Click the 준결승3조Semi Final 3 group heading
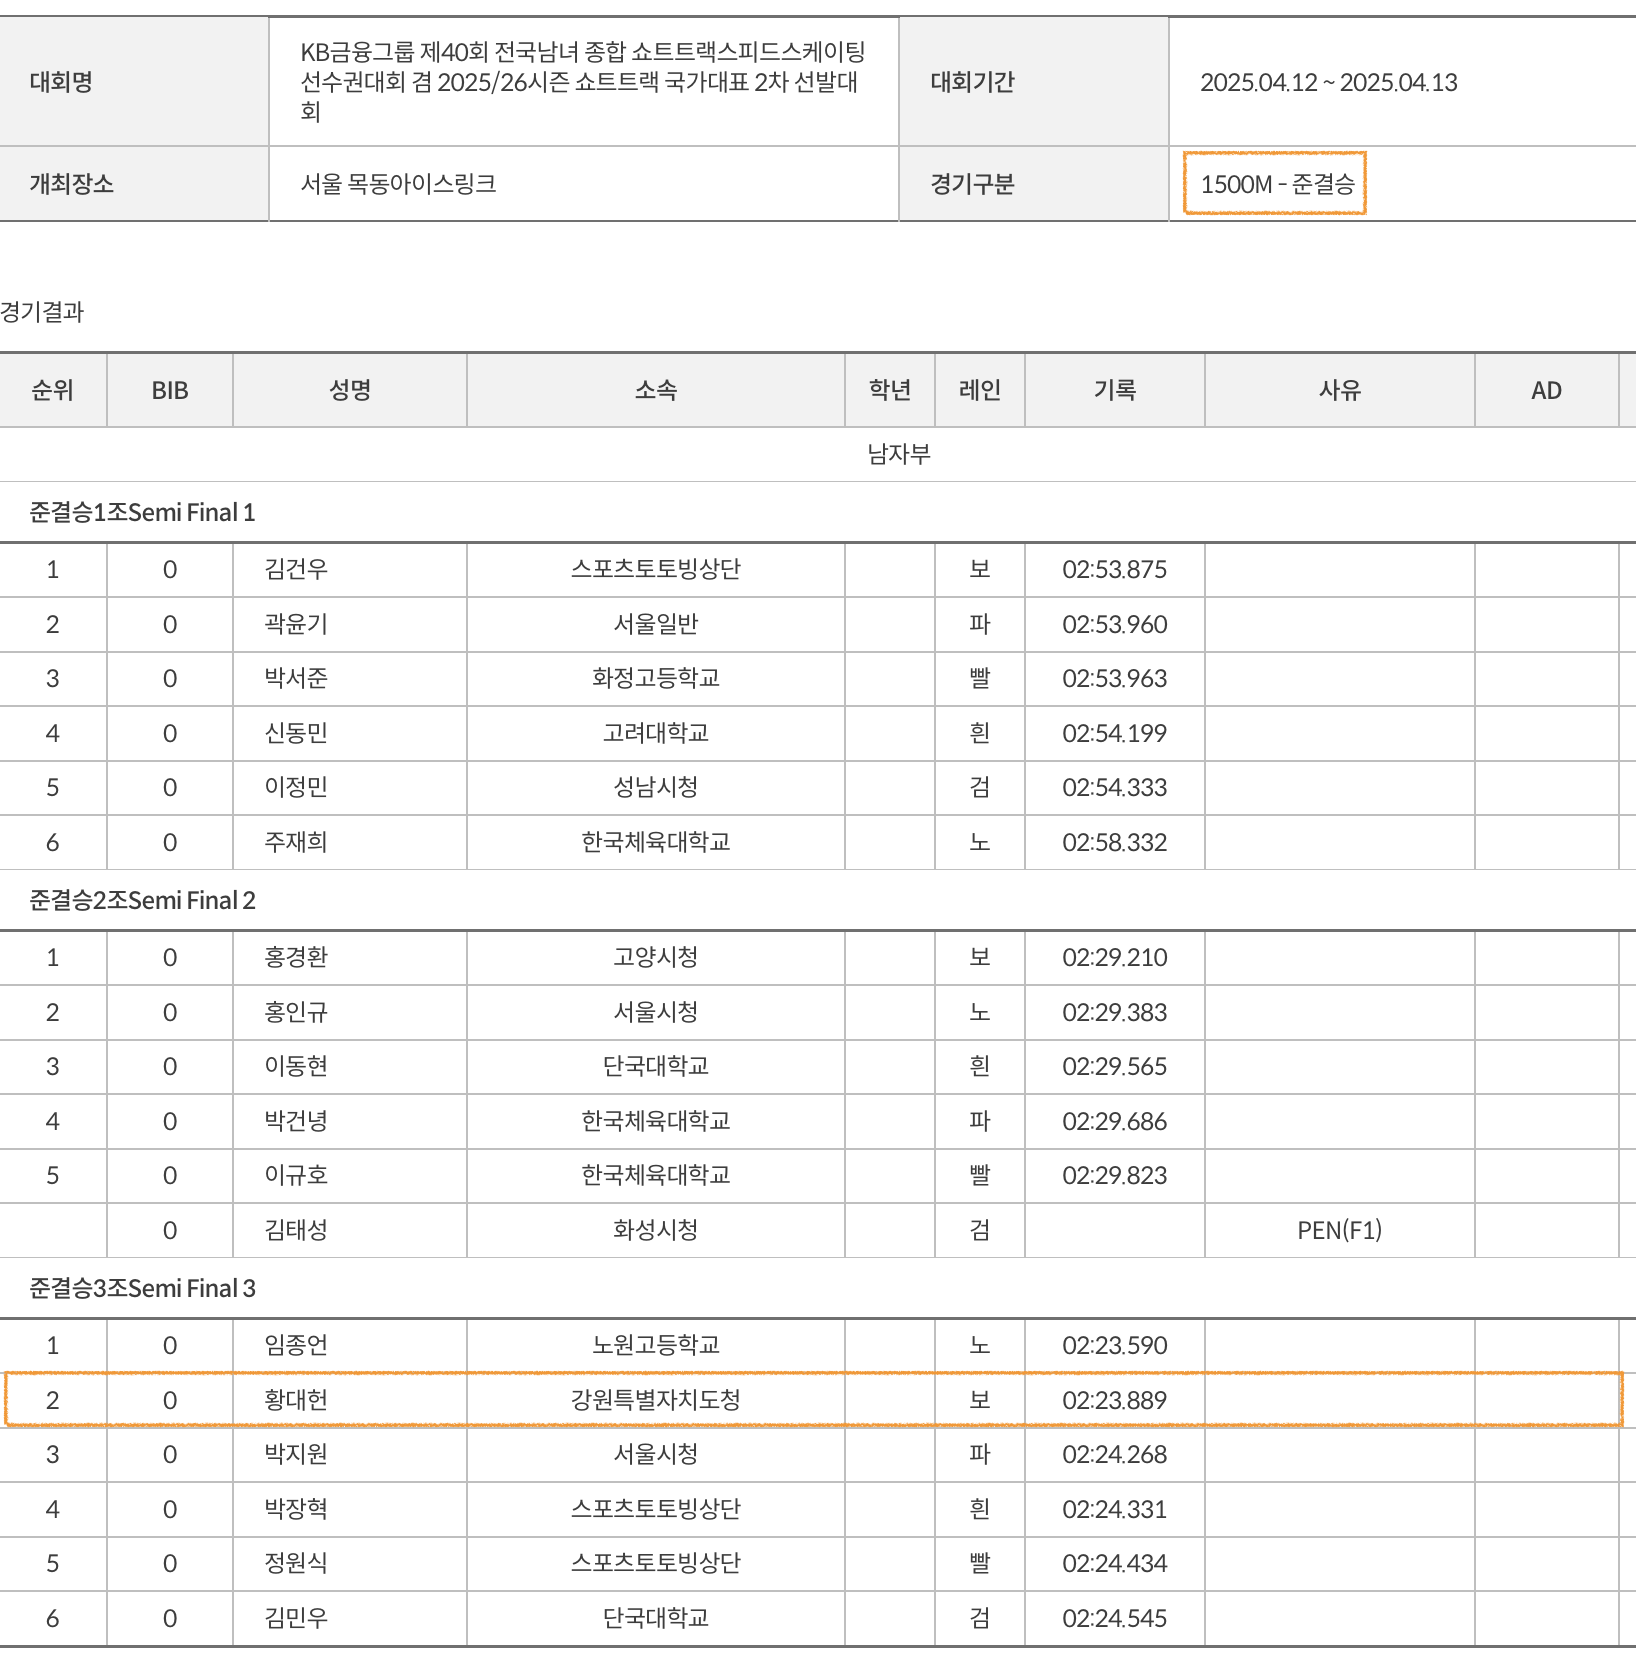This screenshot has height=1660, width=1636. point(142,1288)
